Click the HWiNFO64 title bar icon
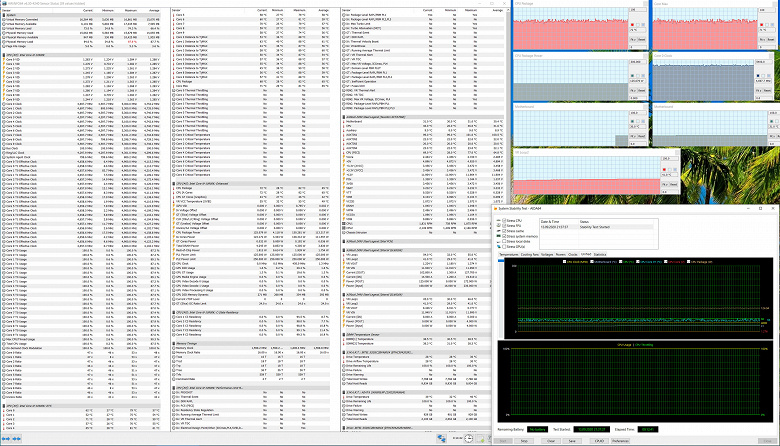This screenshot has width=780, height=446. pyautogui.click(x=3, y=3)
